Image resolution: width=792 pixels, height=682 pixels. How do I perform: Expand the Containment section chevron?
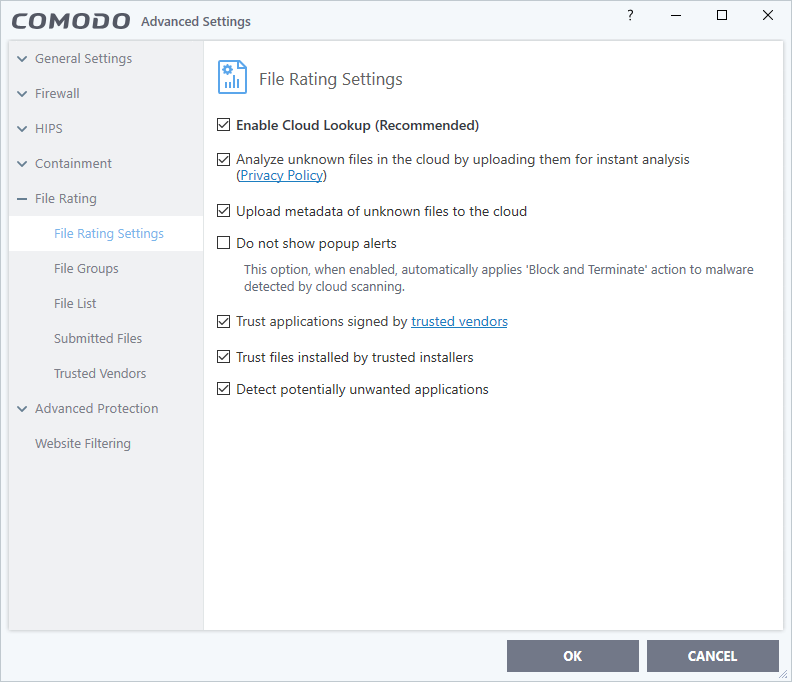point(22,164)
